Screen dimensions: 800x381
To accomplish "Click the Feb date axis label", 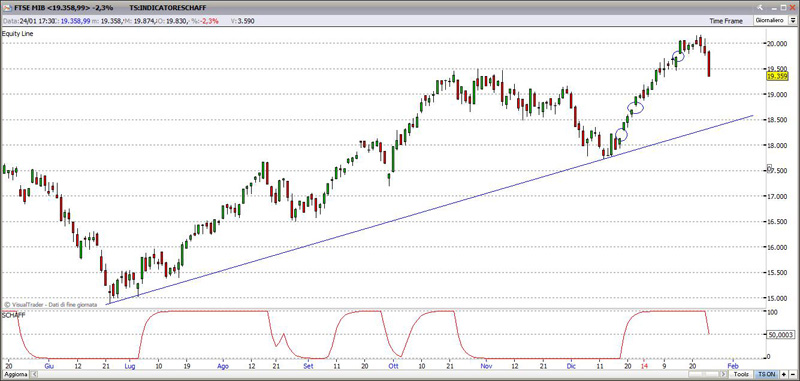I will click(x=733, y=366).
